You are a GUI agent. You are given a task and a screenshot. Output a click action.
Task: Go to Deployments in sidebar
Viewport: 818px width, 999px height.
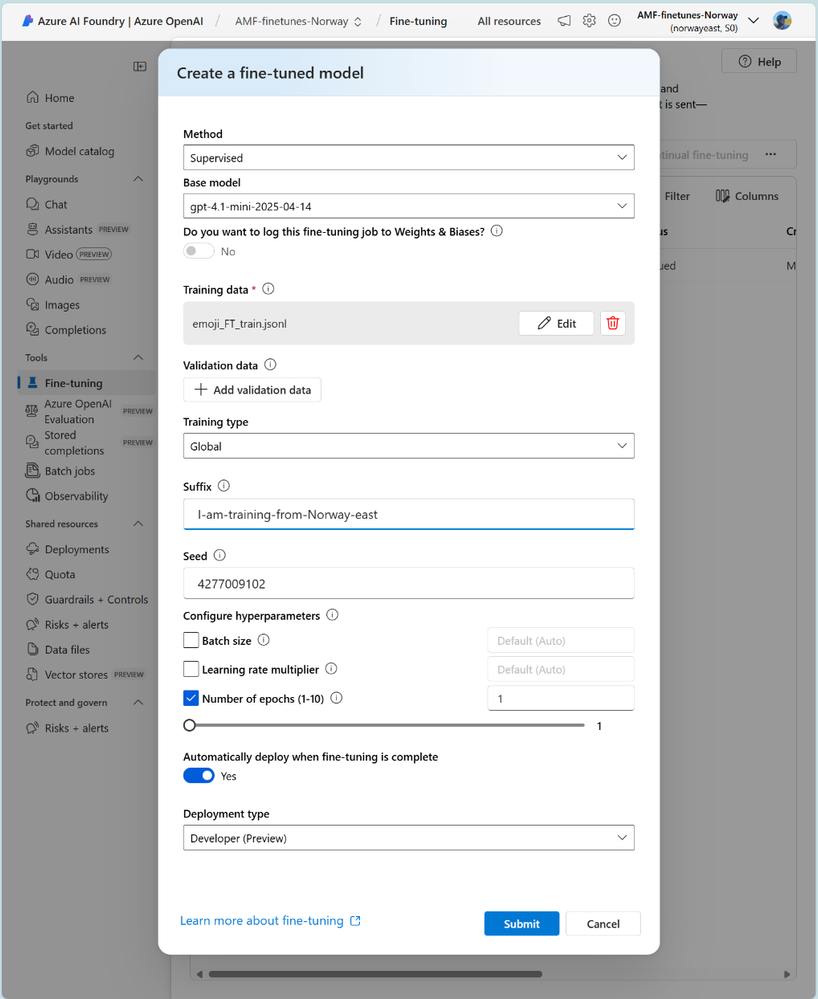(x=77, y=549)
